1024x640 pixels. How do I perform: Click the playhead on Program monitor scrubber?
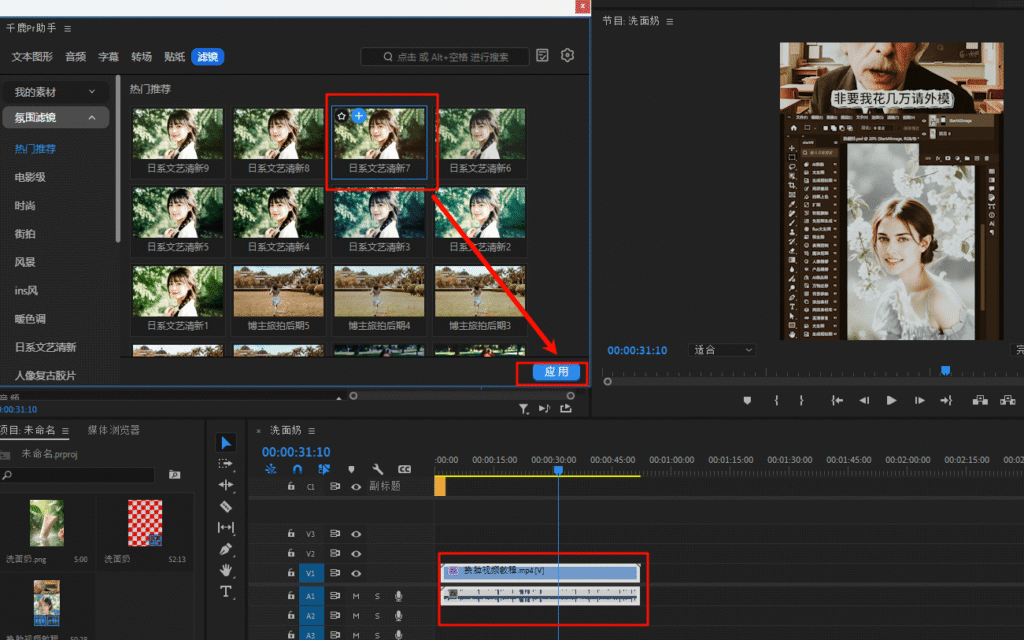point(945,371)
